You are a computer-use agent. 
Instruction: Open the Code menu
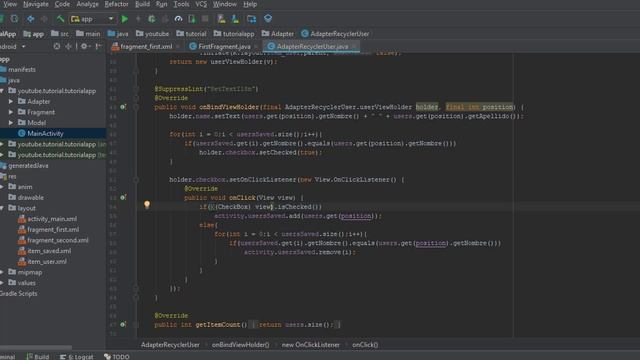(62, 4)
